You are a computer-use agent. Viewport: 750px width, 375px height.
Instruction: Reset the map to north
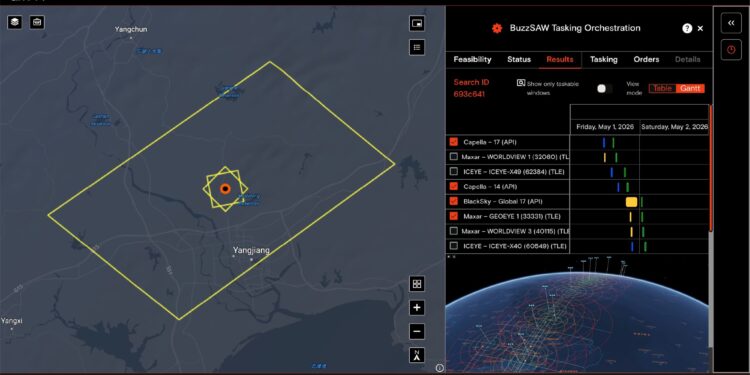417,355
